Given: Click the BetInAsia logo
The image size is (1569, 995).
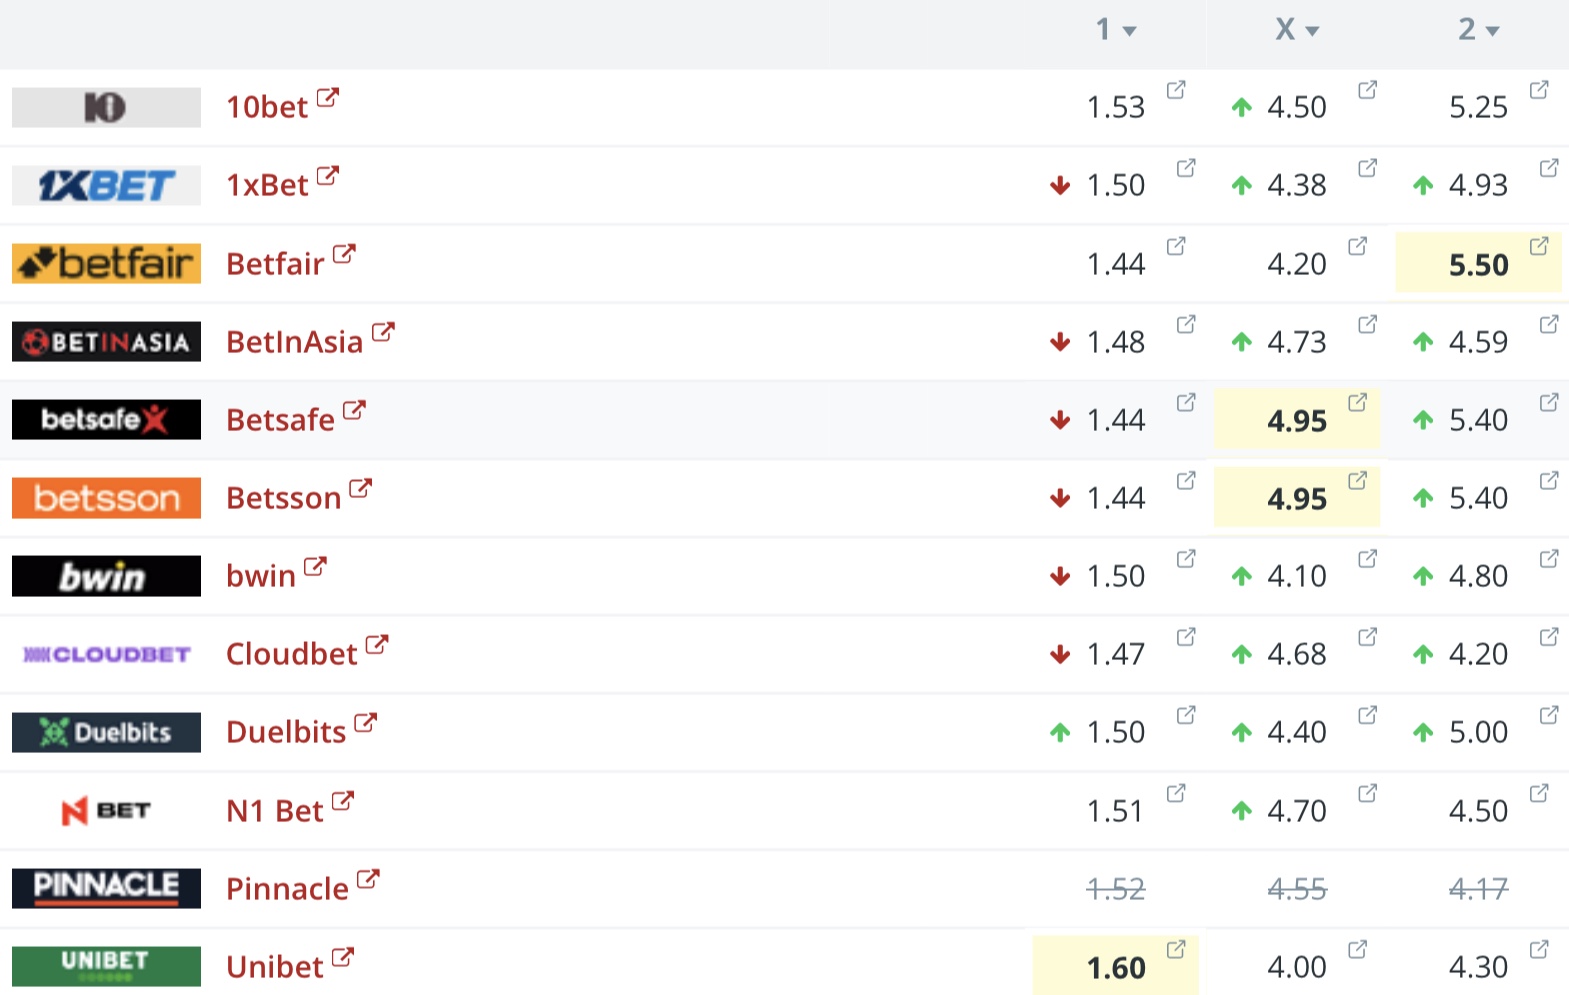Looking at the screenshot, I should (106, 341).
